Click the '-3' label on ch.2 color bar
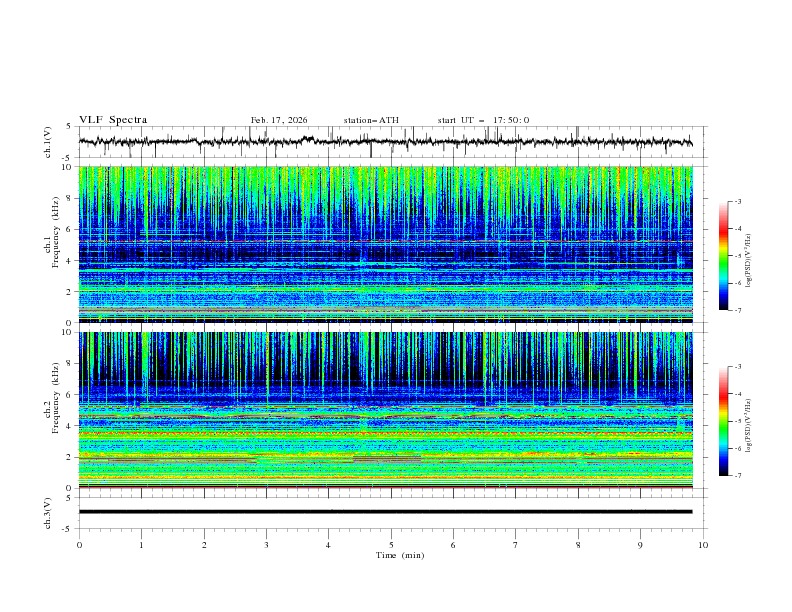This screenshot has width=792, height=612. [x=737, y=367]
